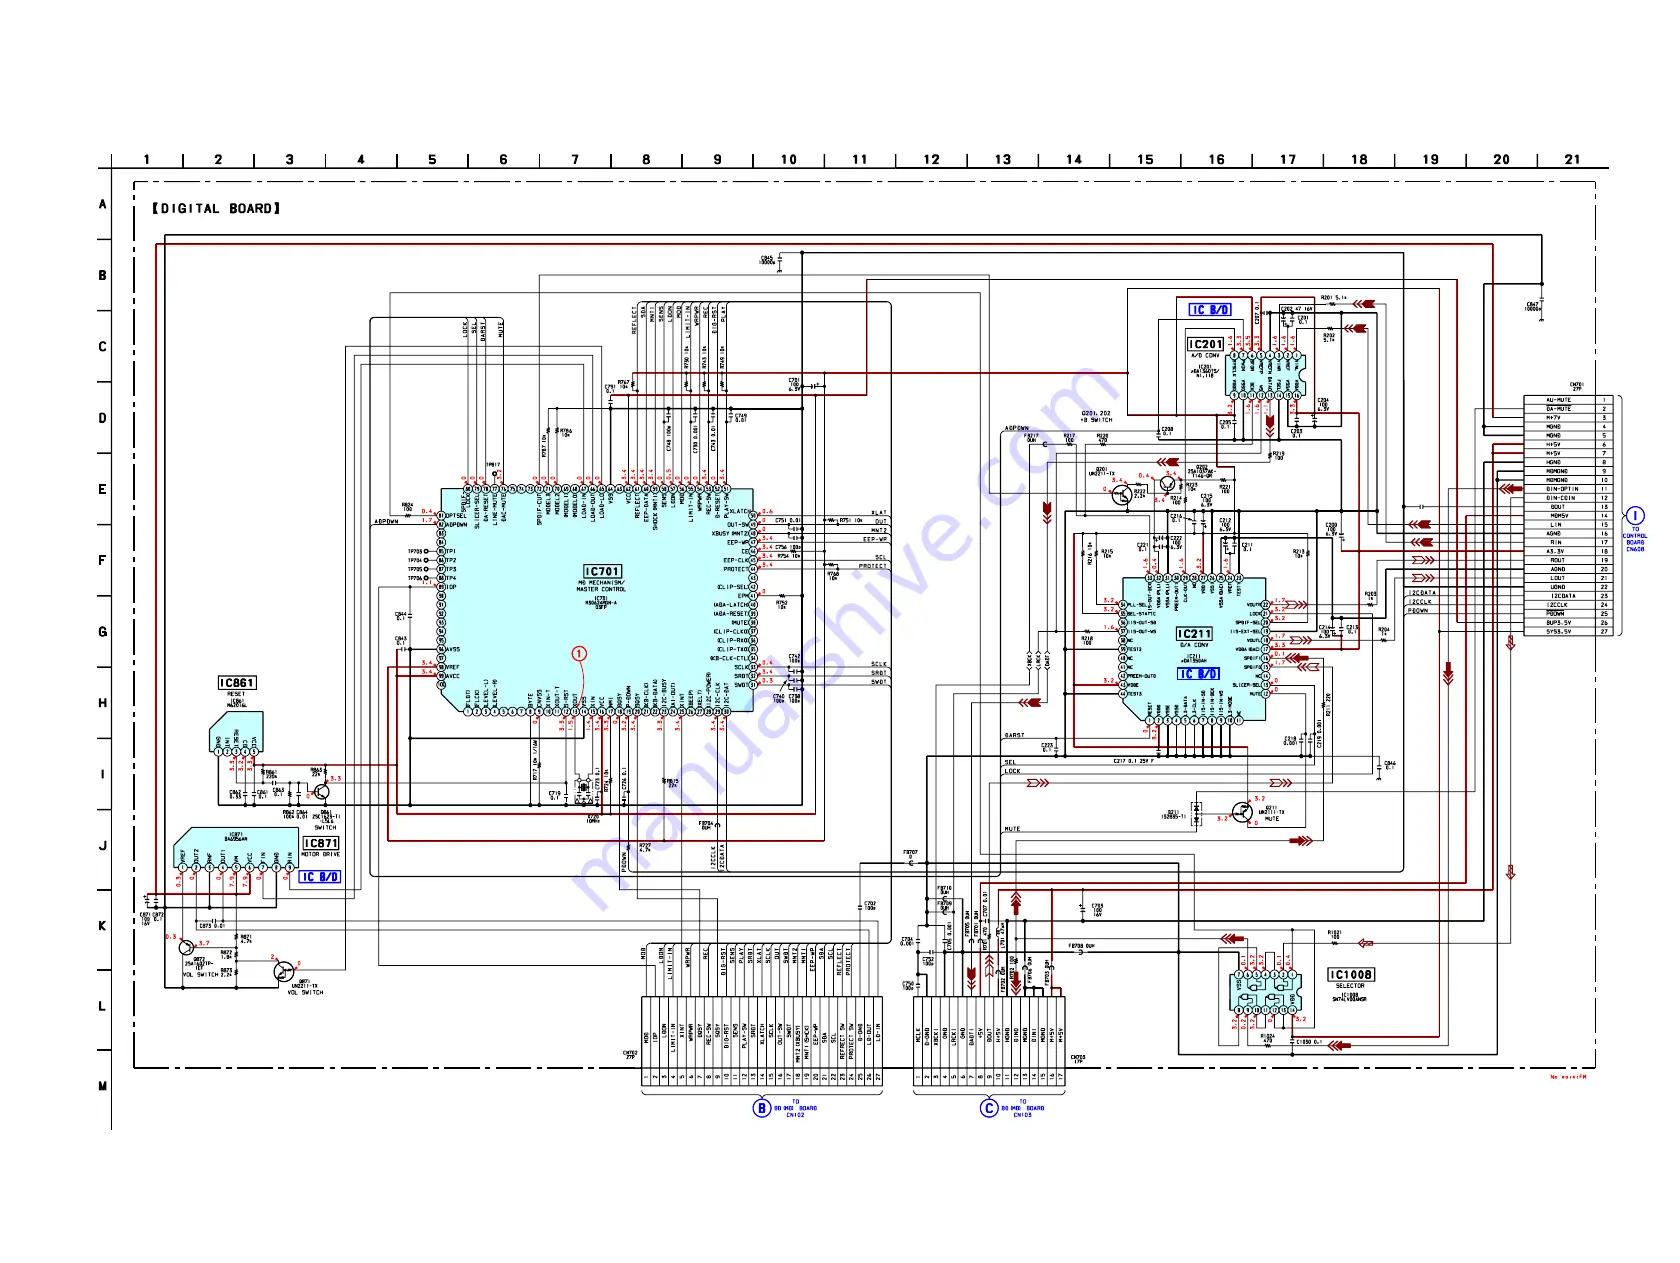Click row letter A on the grid
1680x1263 pixels.
pos(102,204)
